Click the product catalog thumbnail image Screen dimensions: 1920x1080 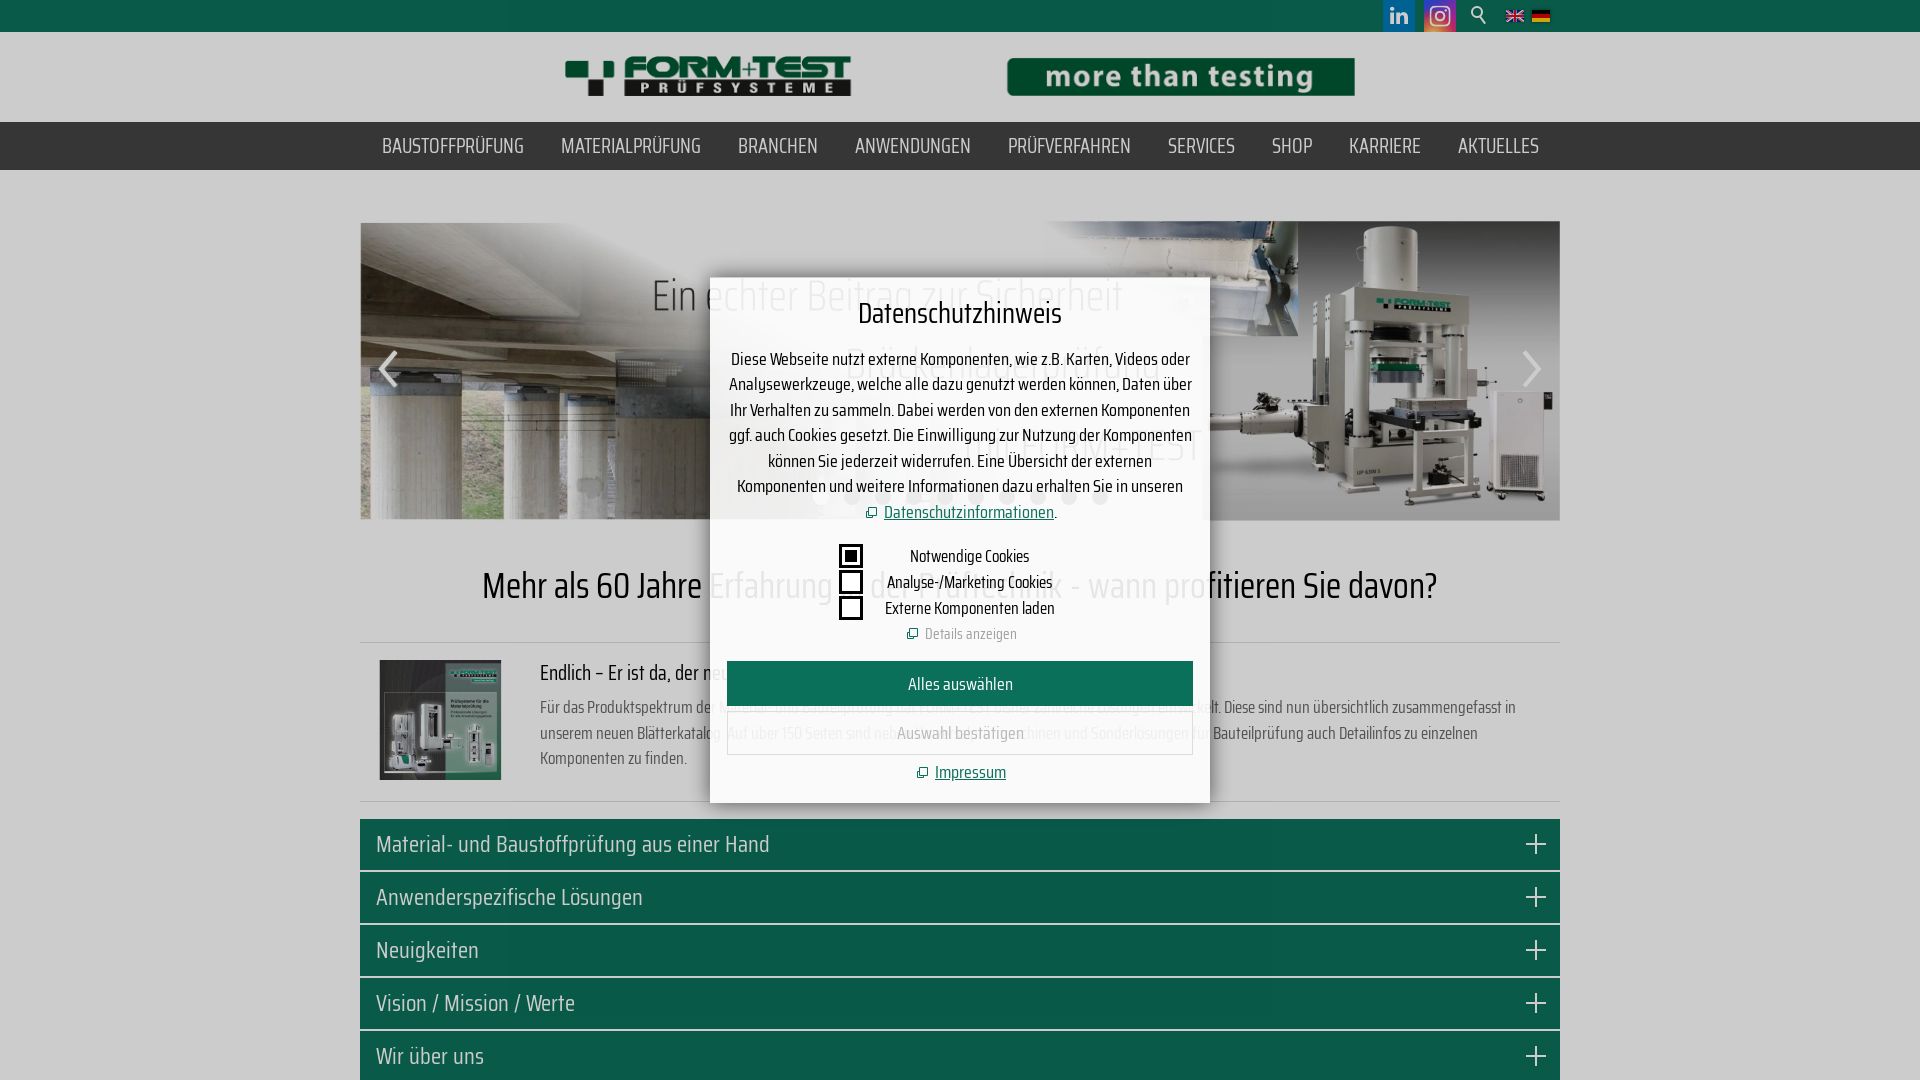click(439, 720)
